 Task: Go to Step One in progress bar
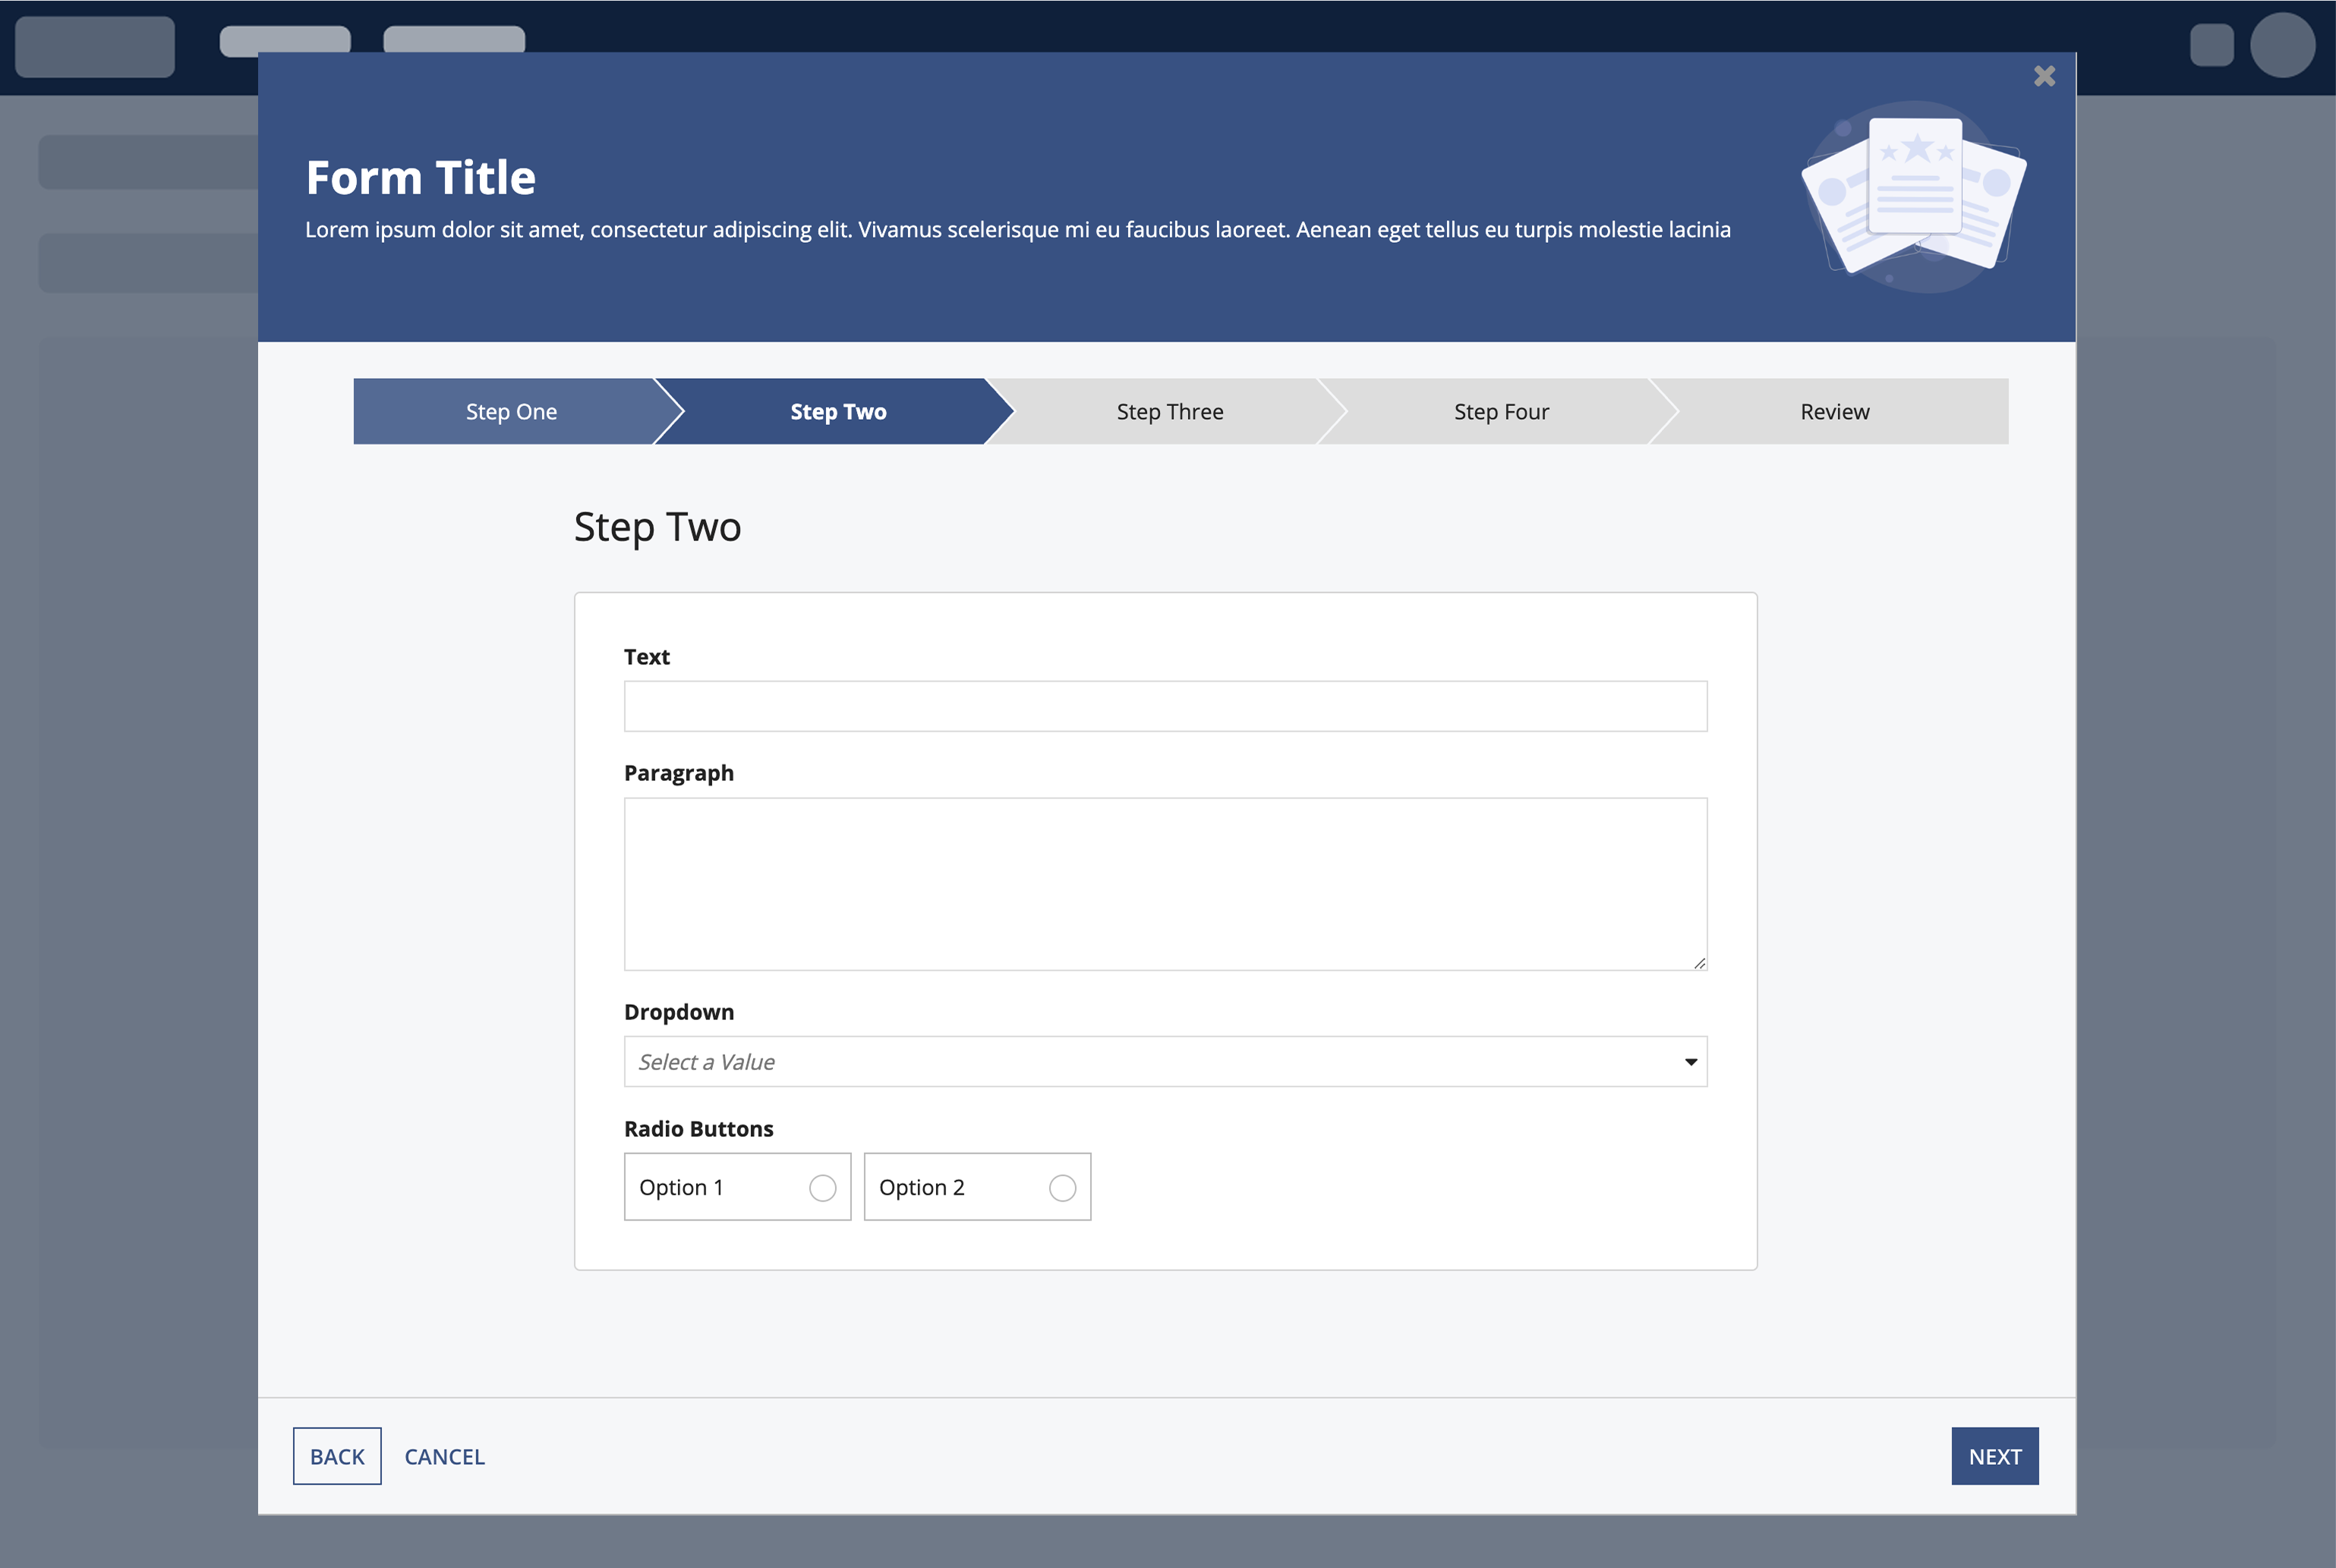point(511,411)
